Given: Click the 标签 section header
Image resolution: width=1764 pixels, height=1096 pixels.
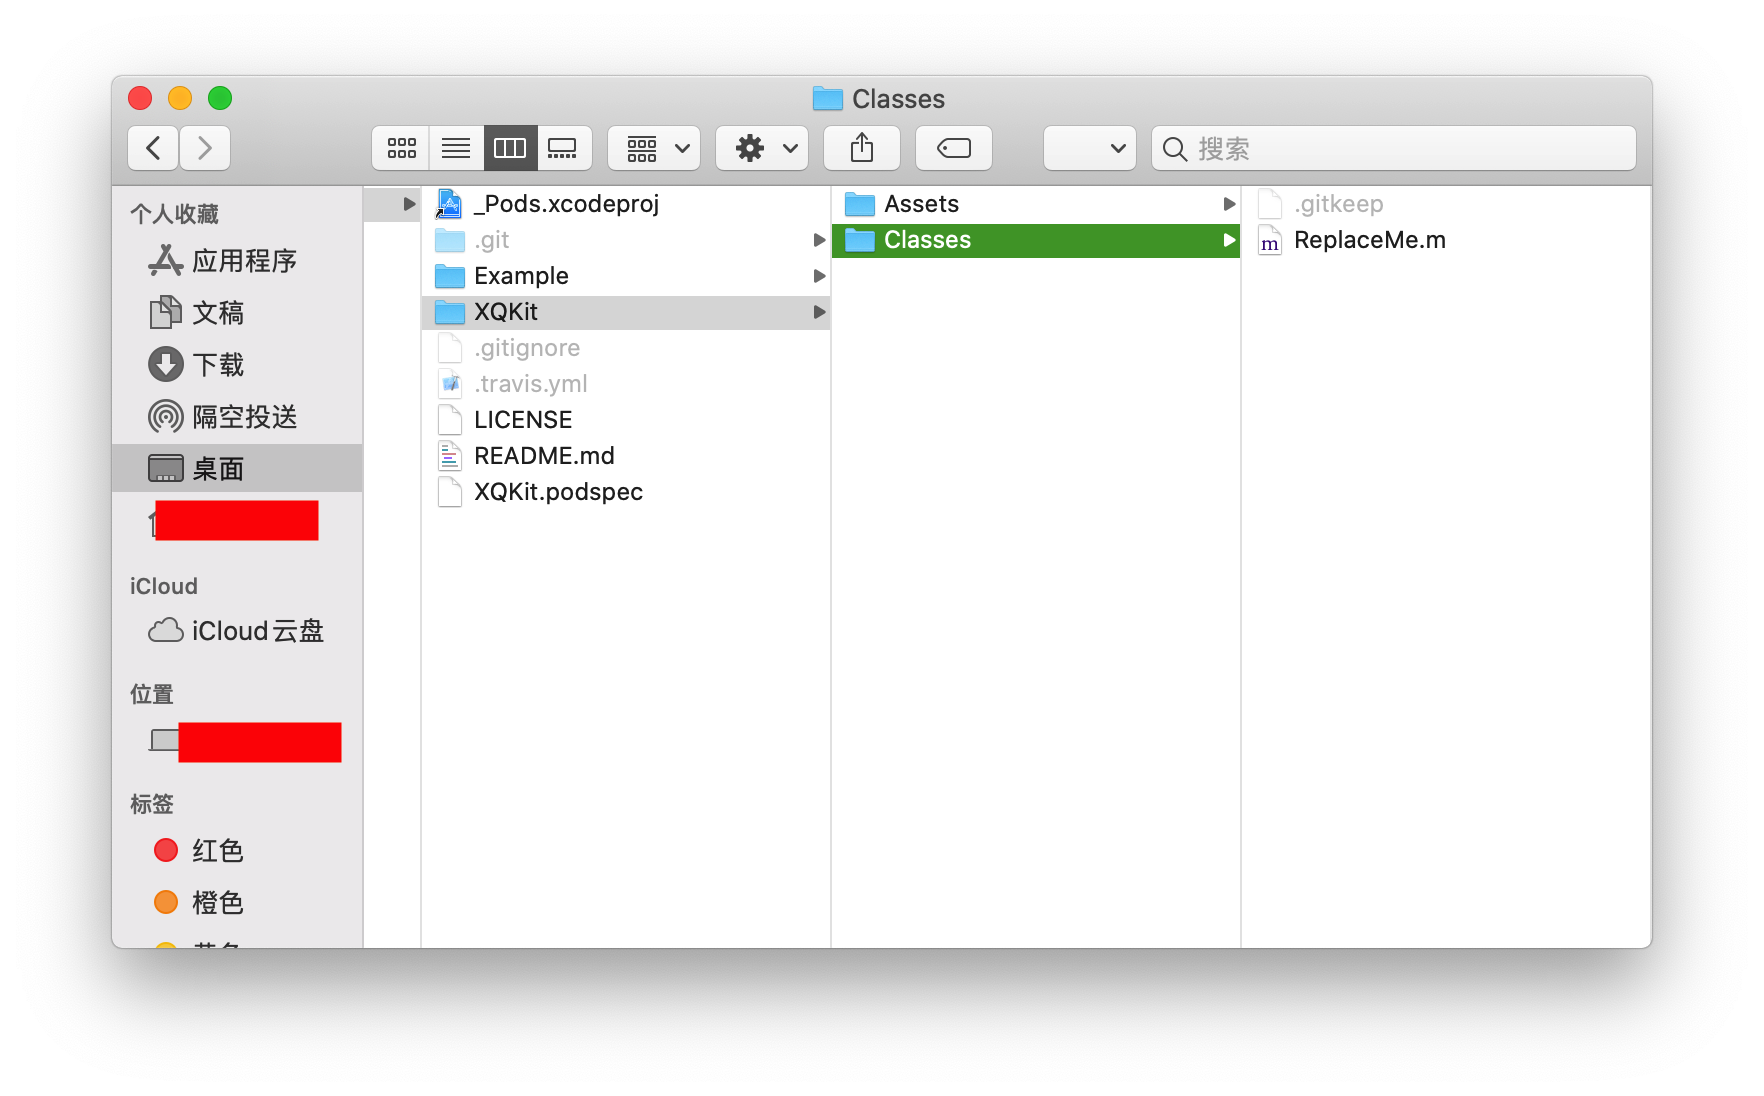Looking at the screenshot, I should point(152,804).
